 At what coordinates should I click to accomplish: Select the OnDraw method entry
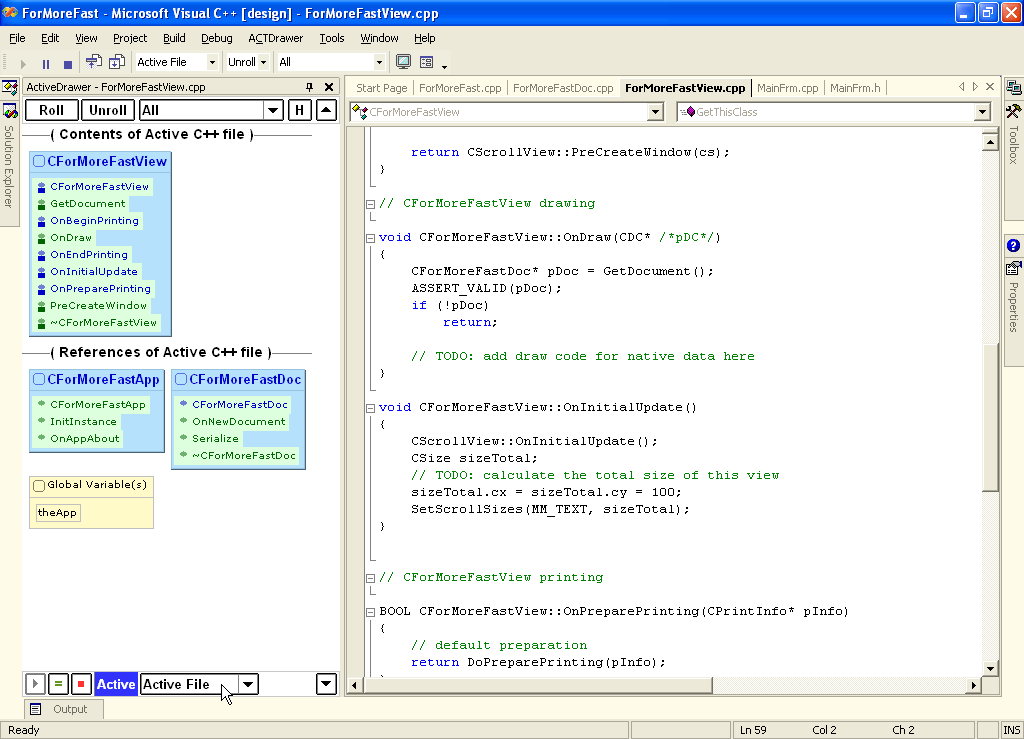click(71, 238)
